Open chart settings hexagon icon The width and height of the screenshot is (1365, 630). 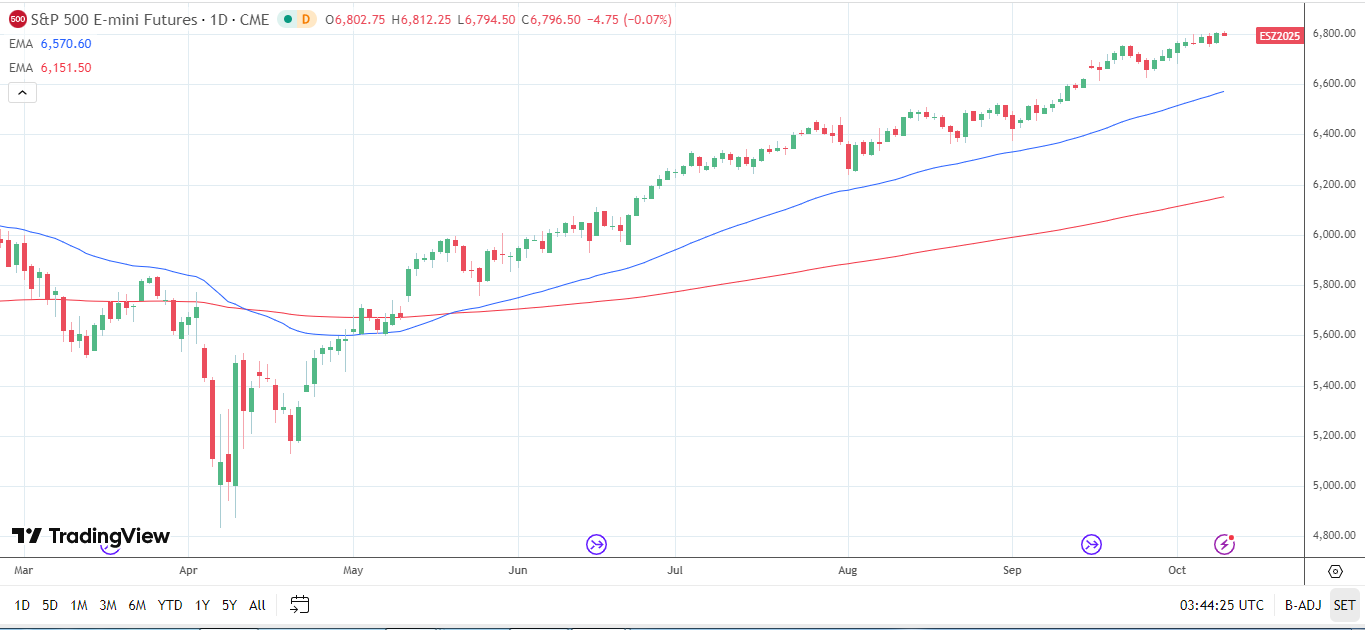(1335, 572)
